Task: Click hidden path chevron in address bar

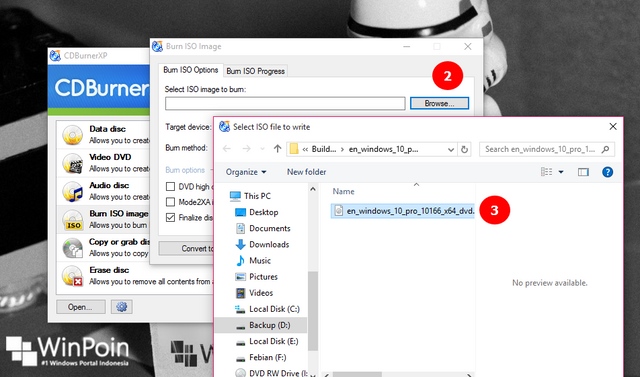Action: (305, 149)
